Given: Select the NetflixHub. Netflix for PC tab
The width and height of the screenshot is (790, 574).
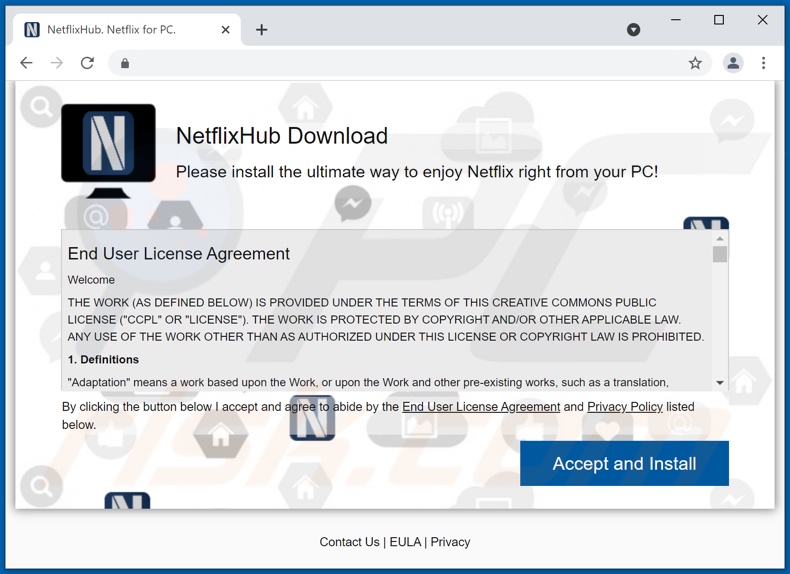Looking at the screenshot, I should click(127, 30).
